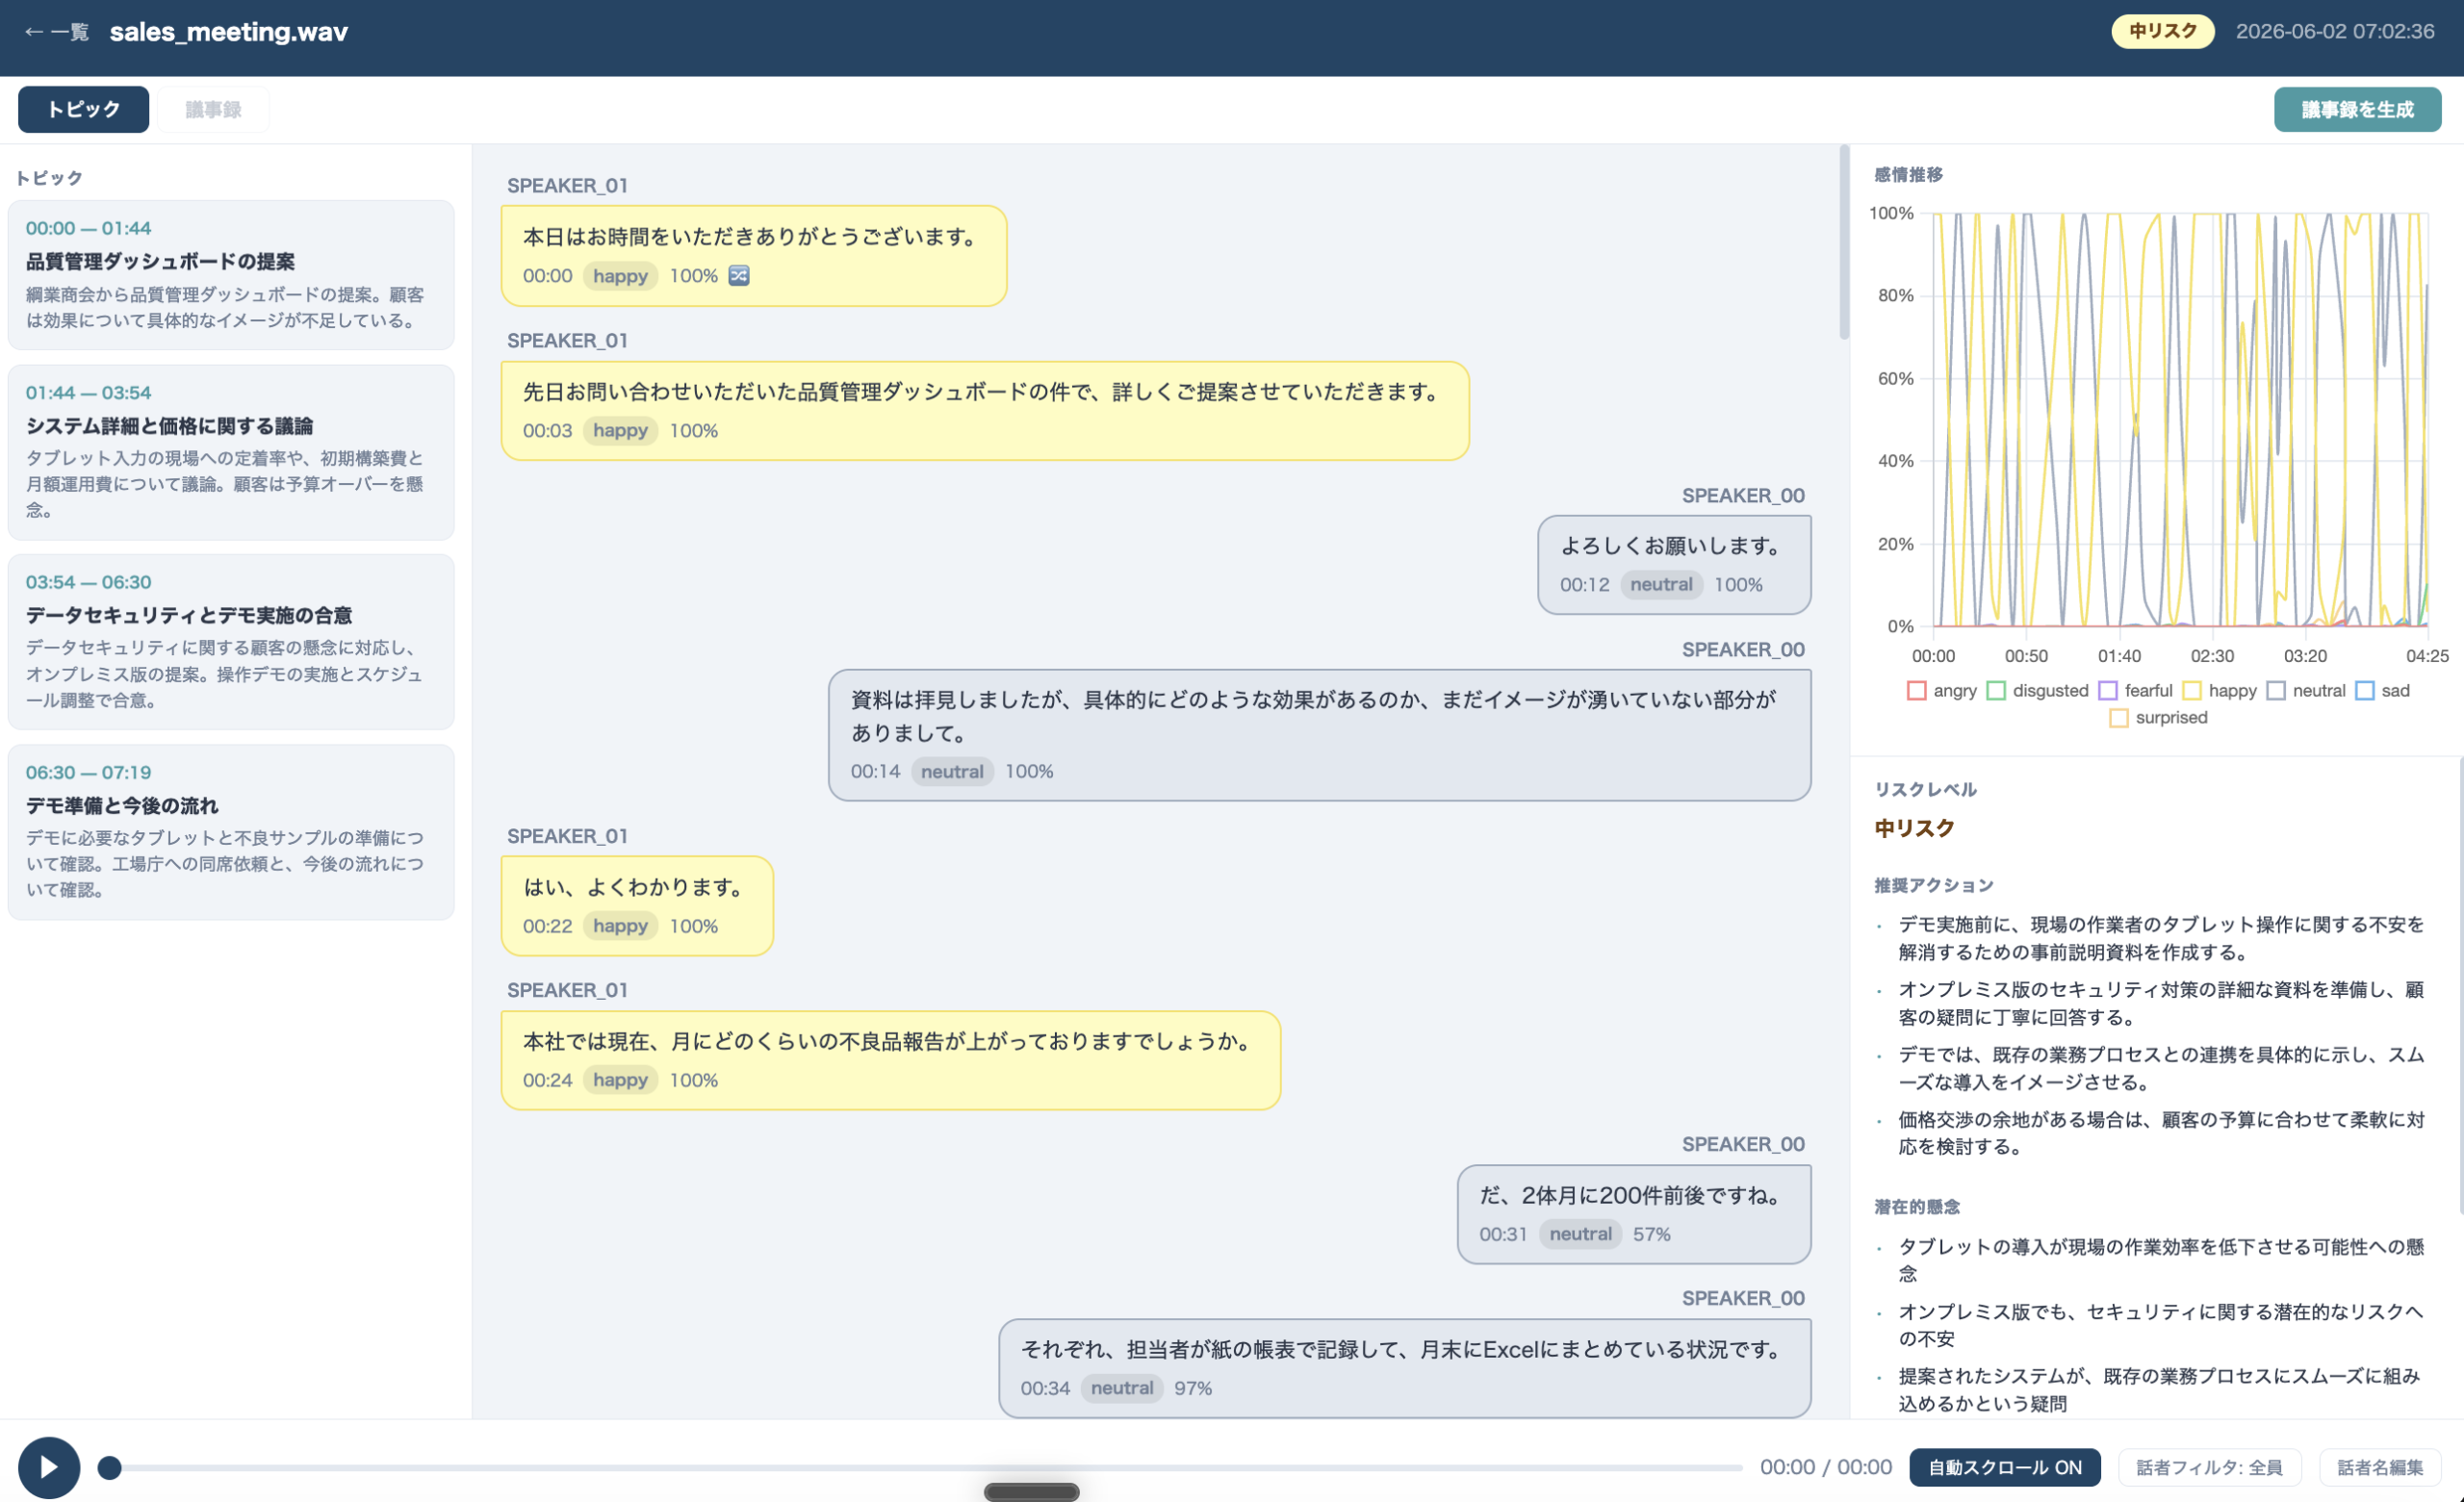The height and width of the screenshot is (1502, 2464).
Task: Click the play button in the audio bar
Action: [49, 1467]
